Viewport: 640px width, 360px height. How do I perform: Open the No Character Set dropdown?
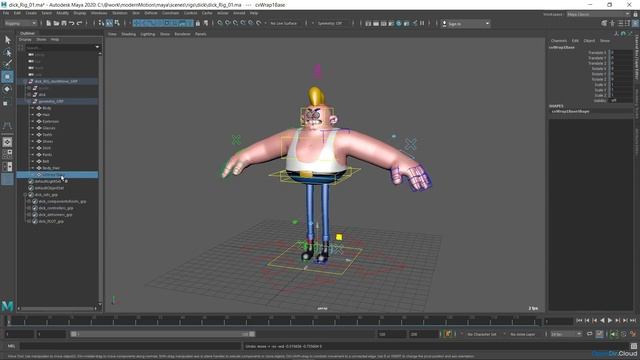coord(482,334)
